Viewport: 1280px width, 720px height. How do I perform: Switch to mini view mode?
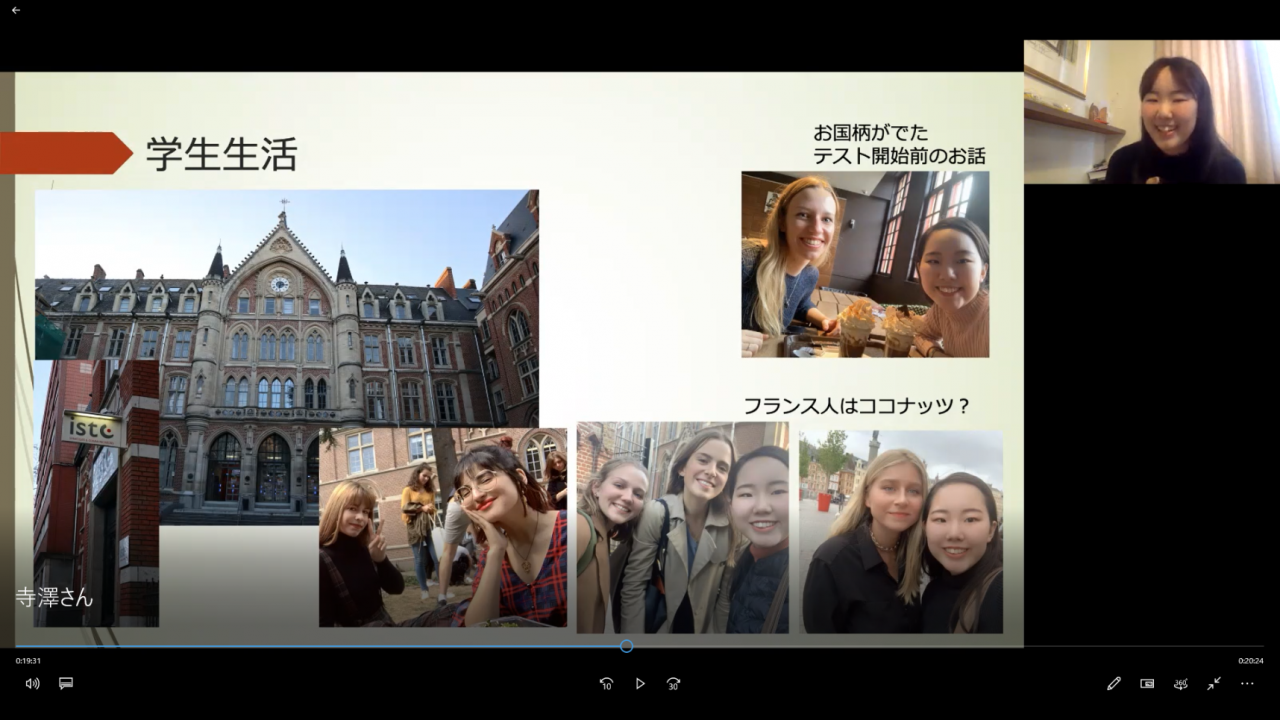pyautogui.click(x=1147, y=683)
